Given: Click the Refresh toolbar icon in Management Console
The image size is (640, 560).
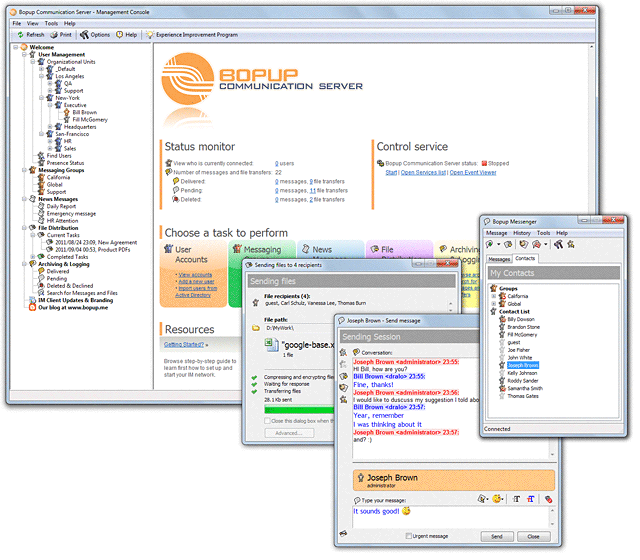Looking at the screenshot, I should pyautogui.click(x=20, y=35).
